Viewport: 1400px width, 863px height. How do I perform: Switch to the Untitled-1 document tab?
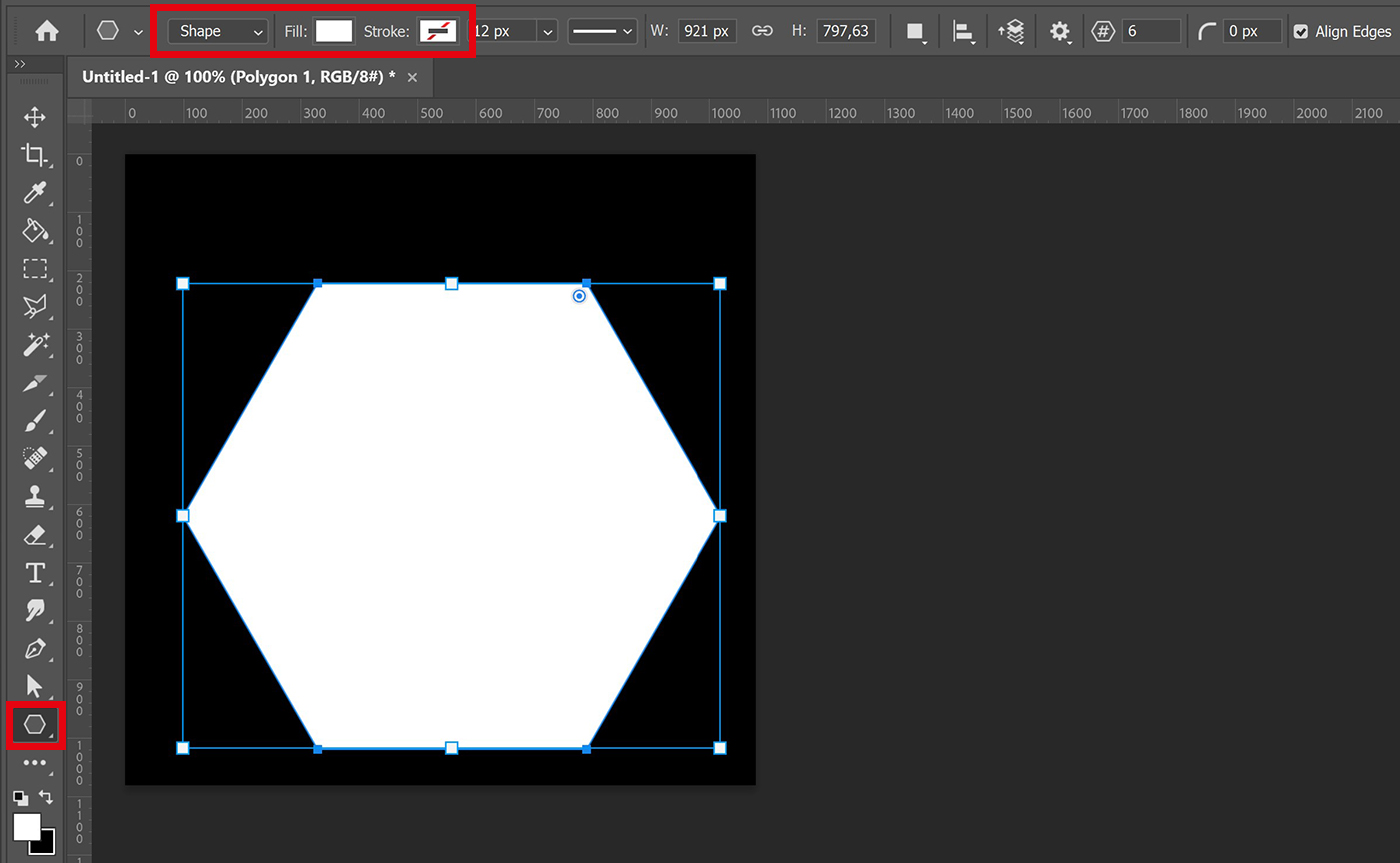click(x=240, y=76)
